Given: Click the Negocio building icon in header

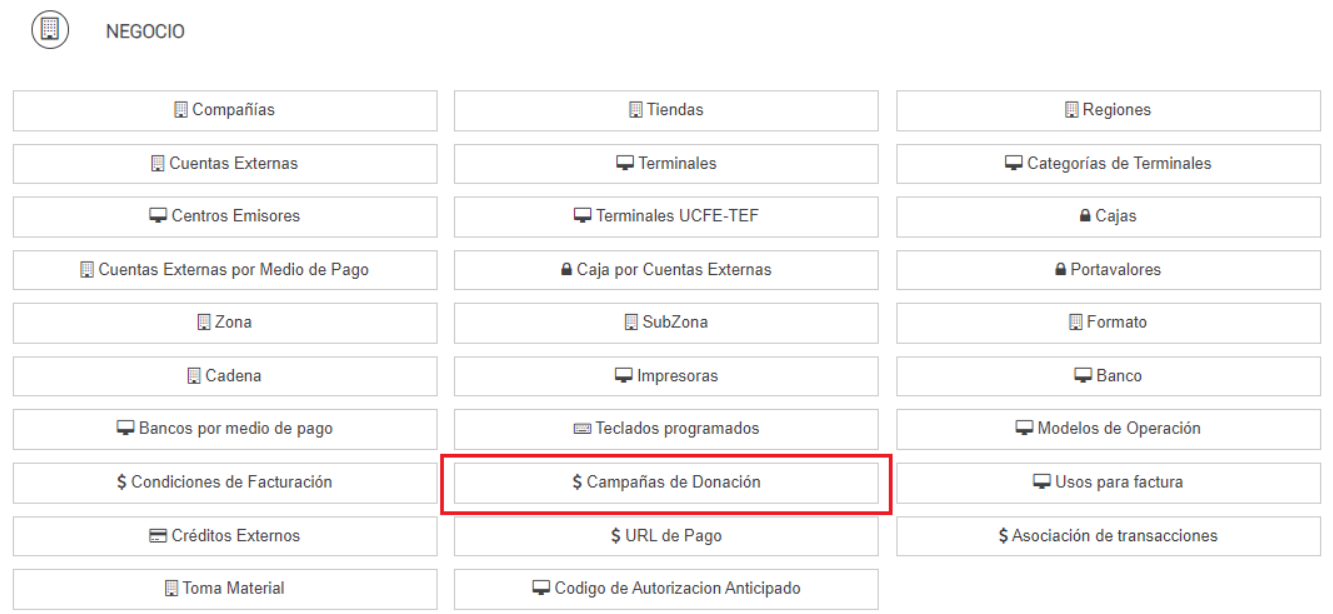Looking at the screenshot, I should pyautogui.click(x=50, y=30).
